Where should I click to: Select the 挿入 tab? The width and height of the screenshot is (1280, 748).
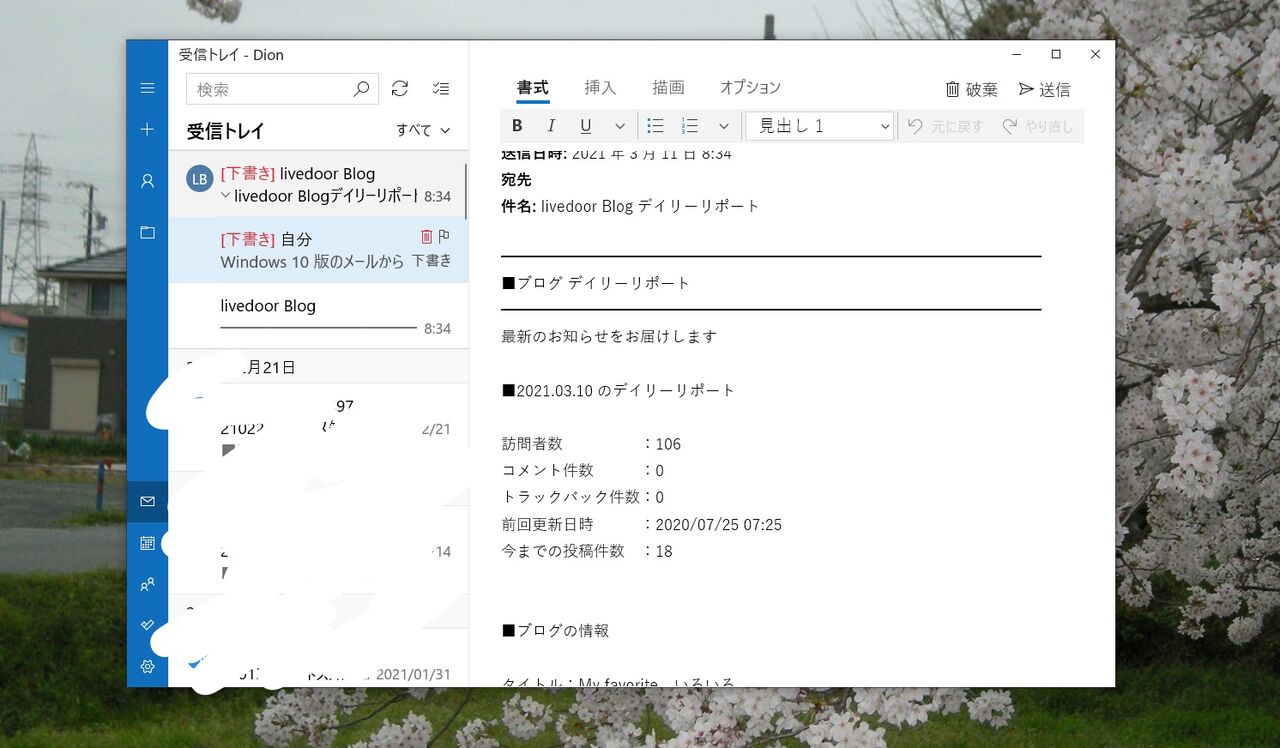point(600,88)
